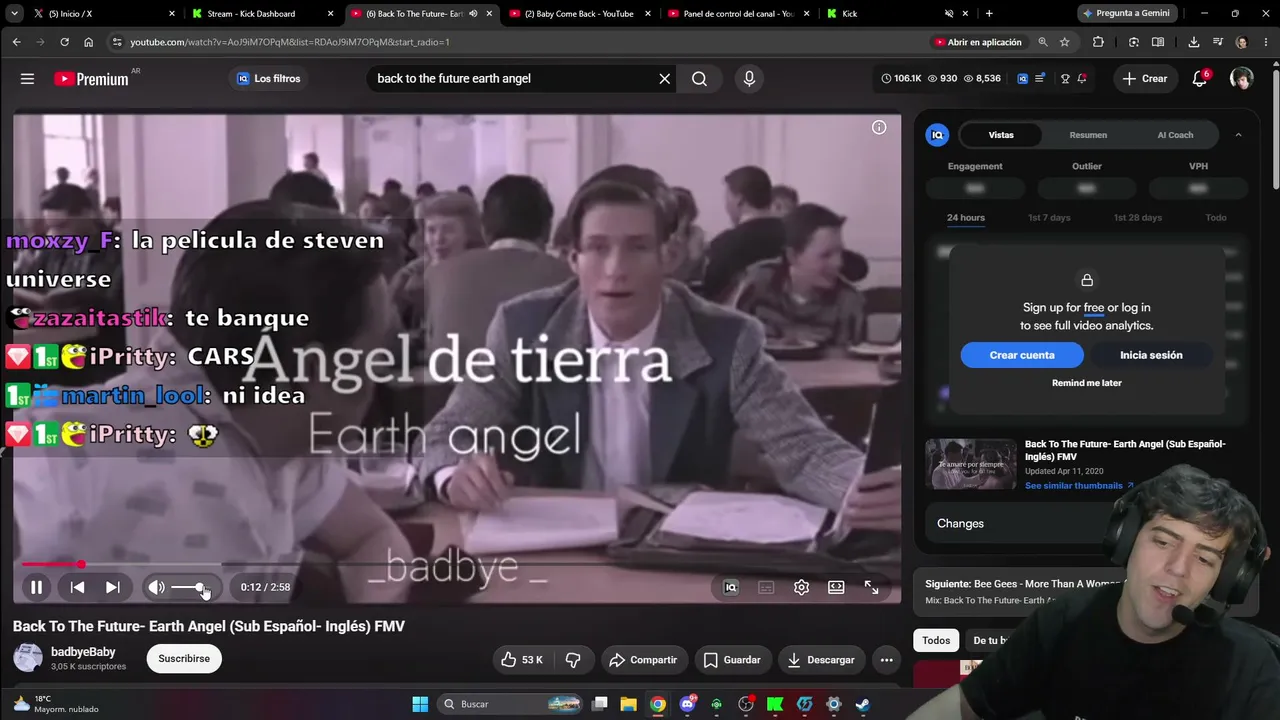This screenshot has width=1280, height=720.
Task: Click the Compartir share button
Action: point(643,660)
